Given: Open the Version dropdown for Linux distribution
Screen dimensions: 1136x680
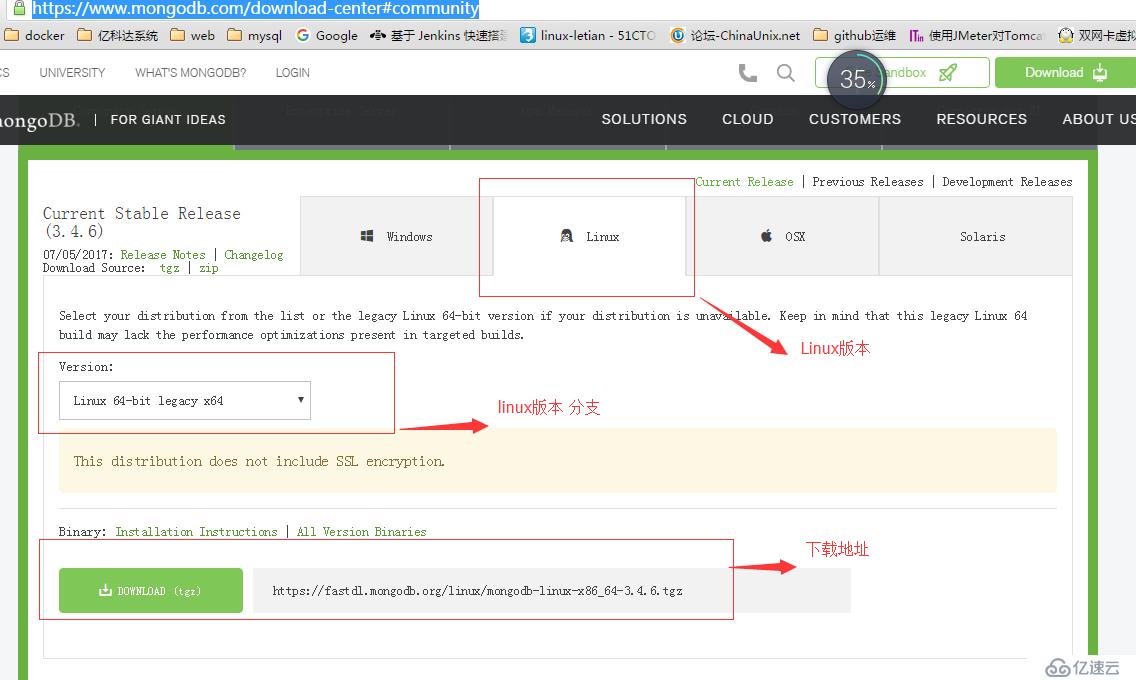Looking at the screenshot, I should pos(185,400).
